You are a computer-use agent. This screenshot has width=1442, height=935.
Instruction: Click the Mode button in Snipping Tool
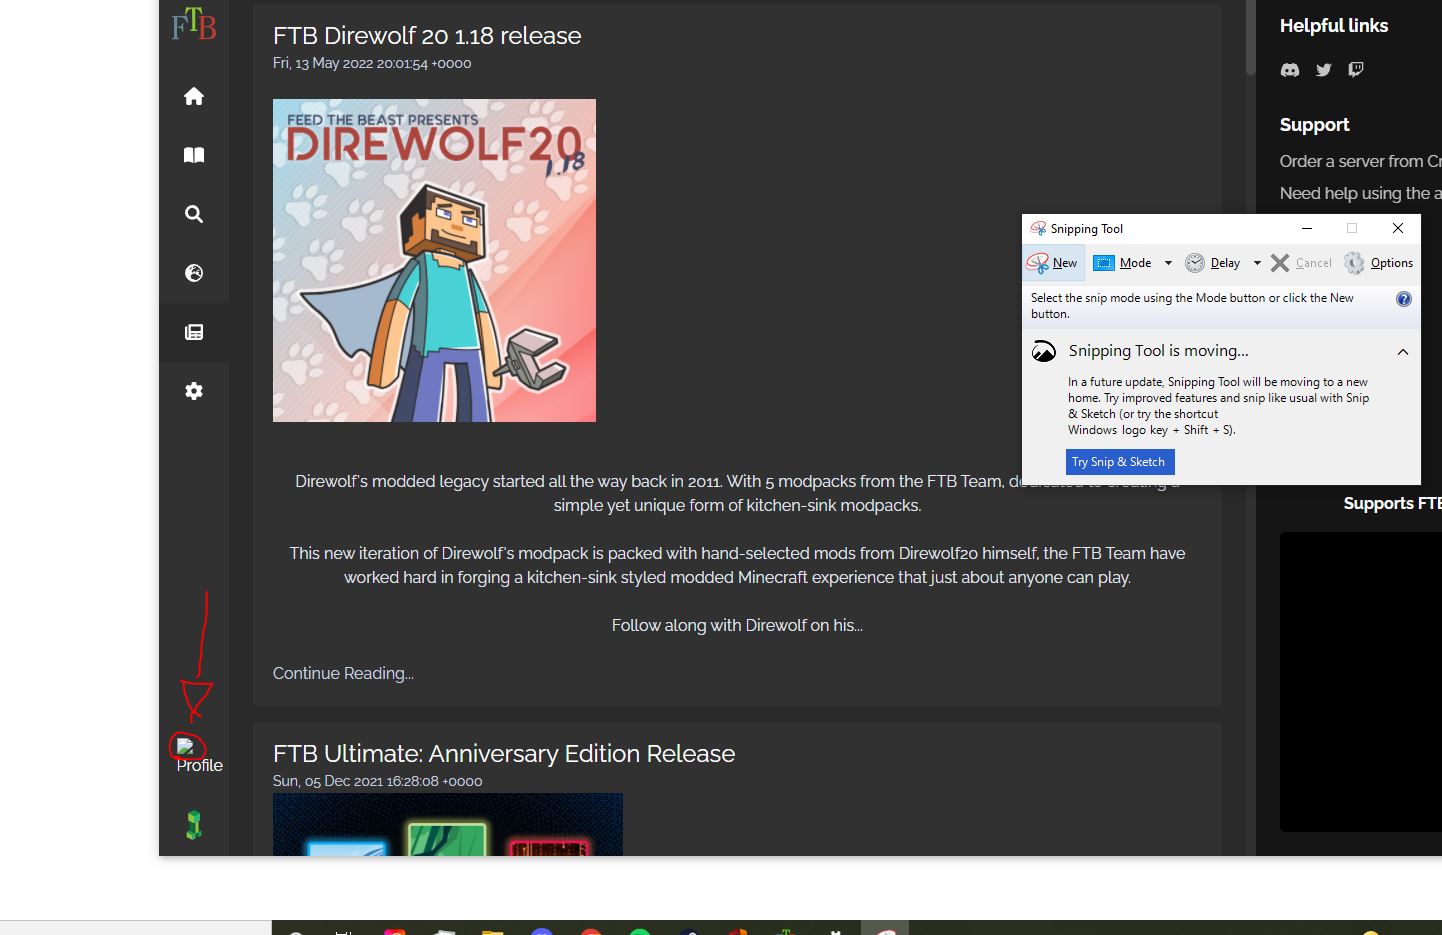tap(1122, 263)
